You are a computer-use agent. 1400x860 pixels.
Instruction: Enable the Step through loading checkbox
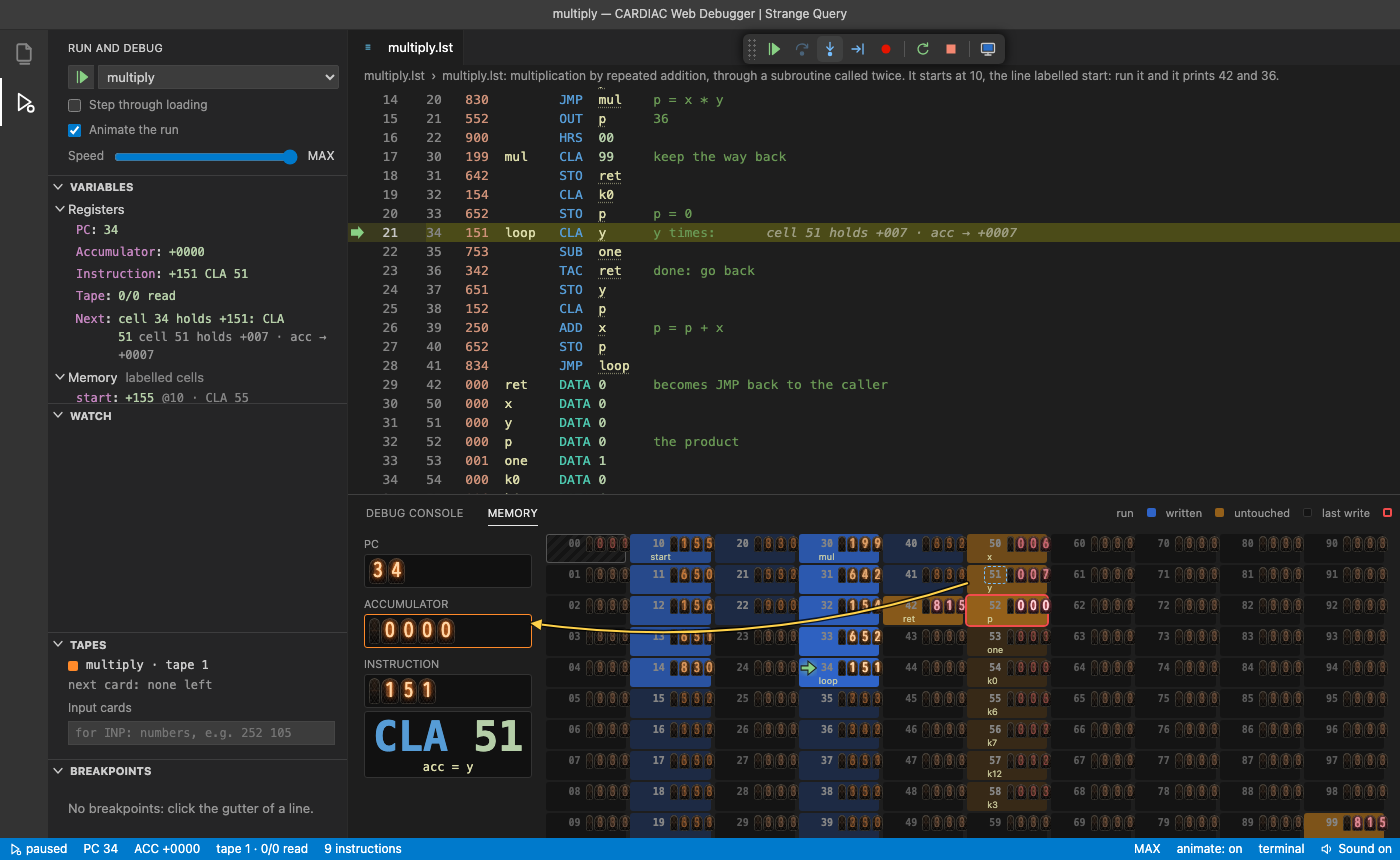click(74, 105)
